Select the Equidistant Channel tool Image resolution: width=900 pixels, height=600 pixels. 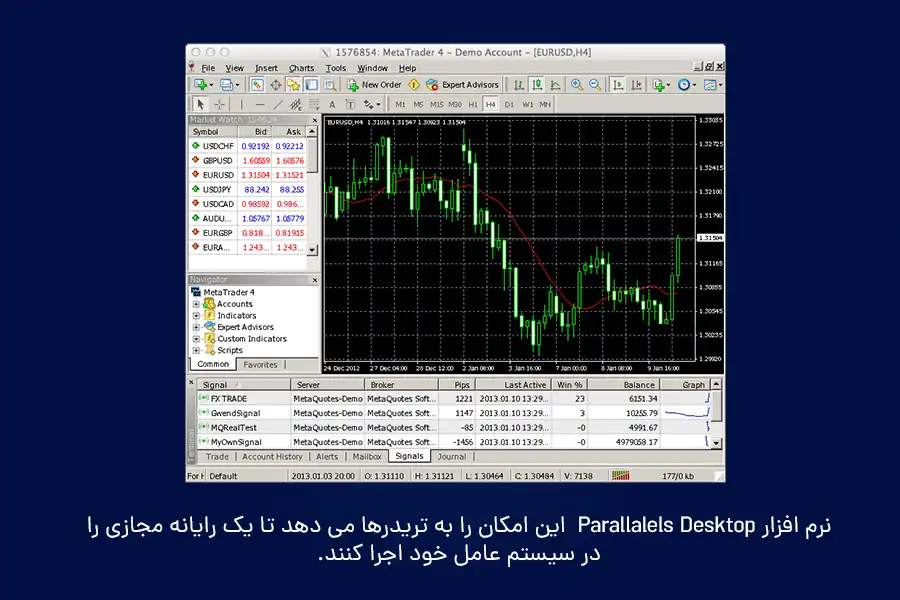pos(296,104)
